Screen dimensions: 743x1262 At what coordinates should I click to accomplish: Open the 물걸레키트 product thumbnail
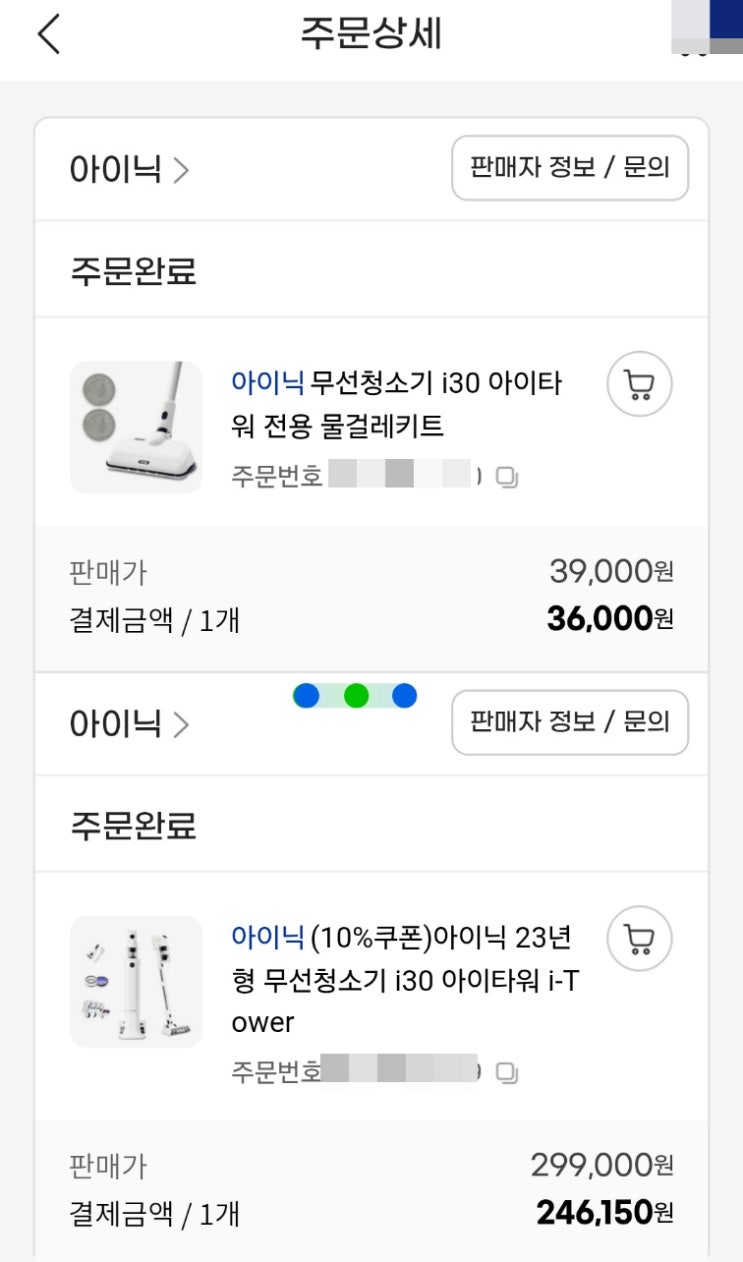136,427
